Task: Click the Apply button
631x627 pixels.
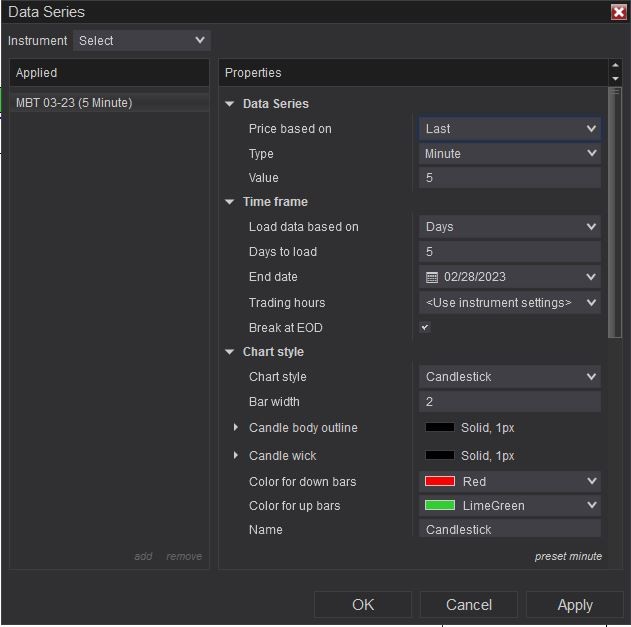Action: [575, 604]
